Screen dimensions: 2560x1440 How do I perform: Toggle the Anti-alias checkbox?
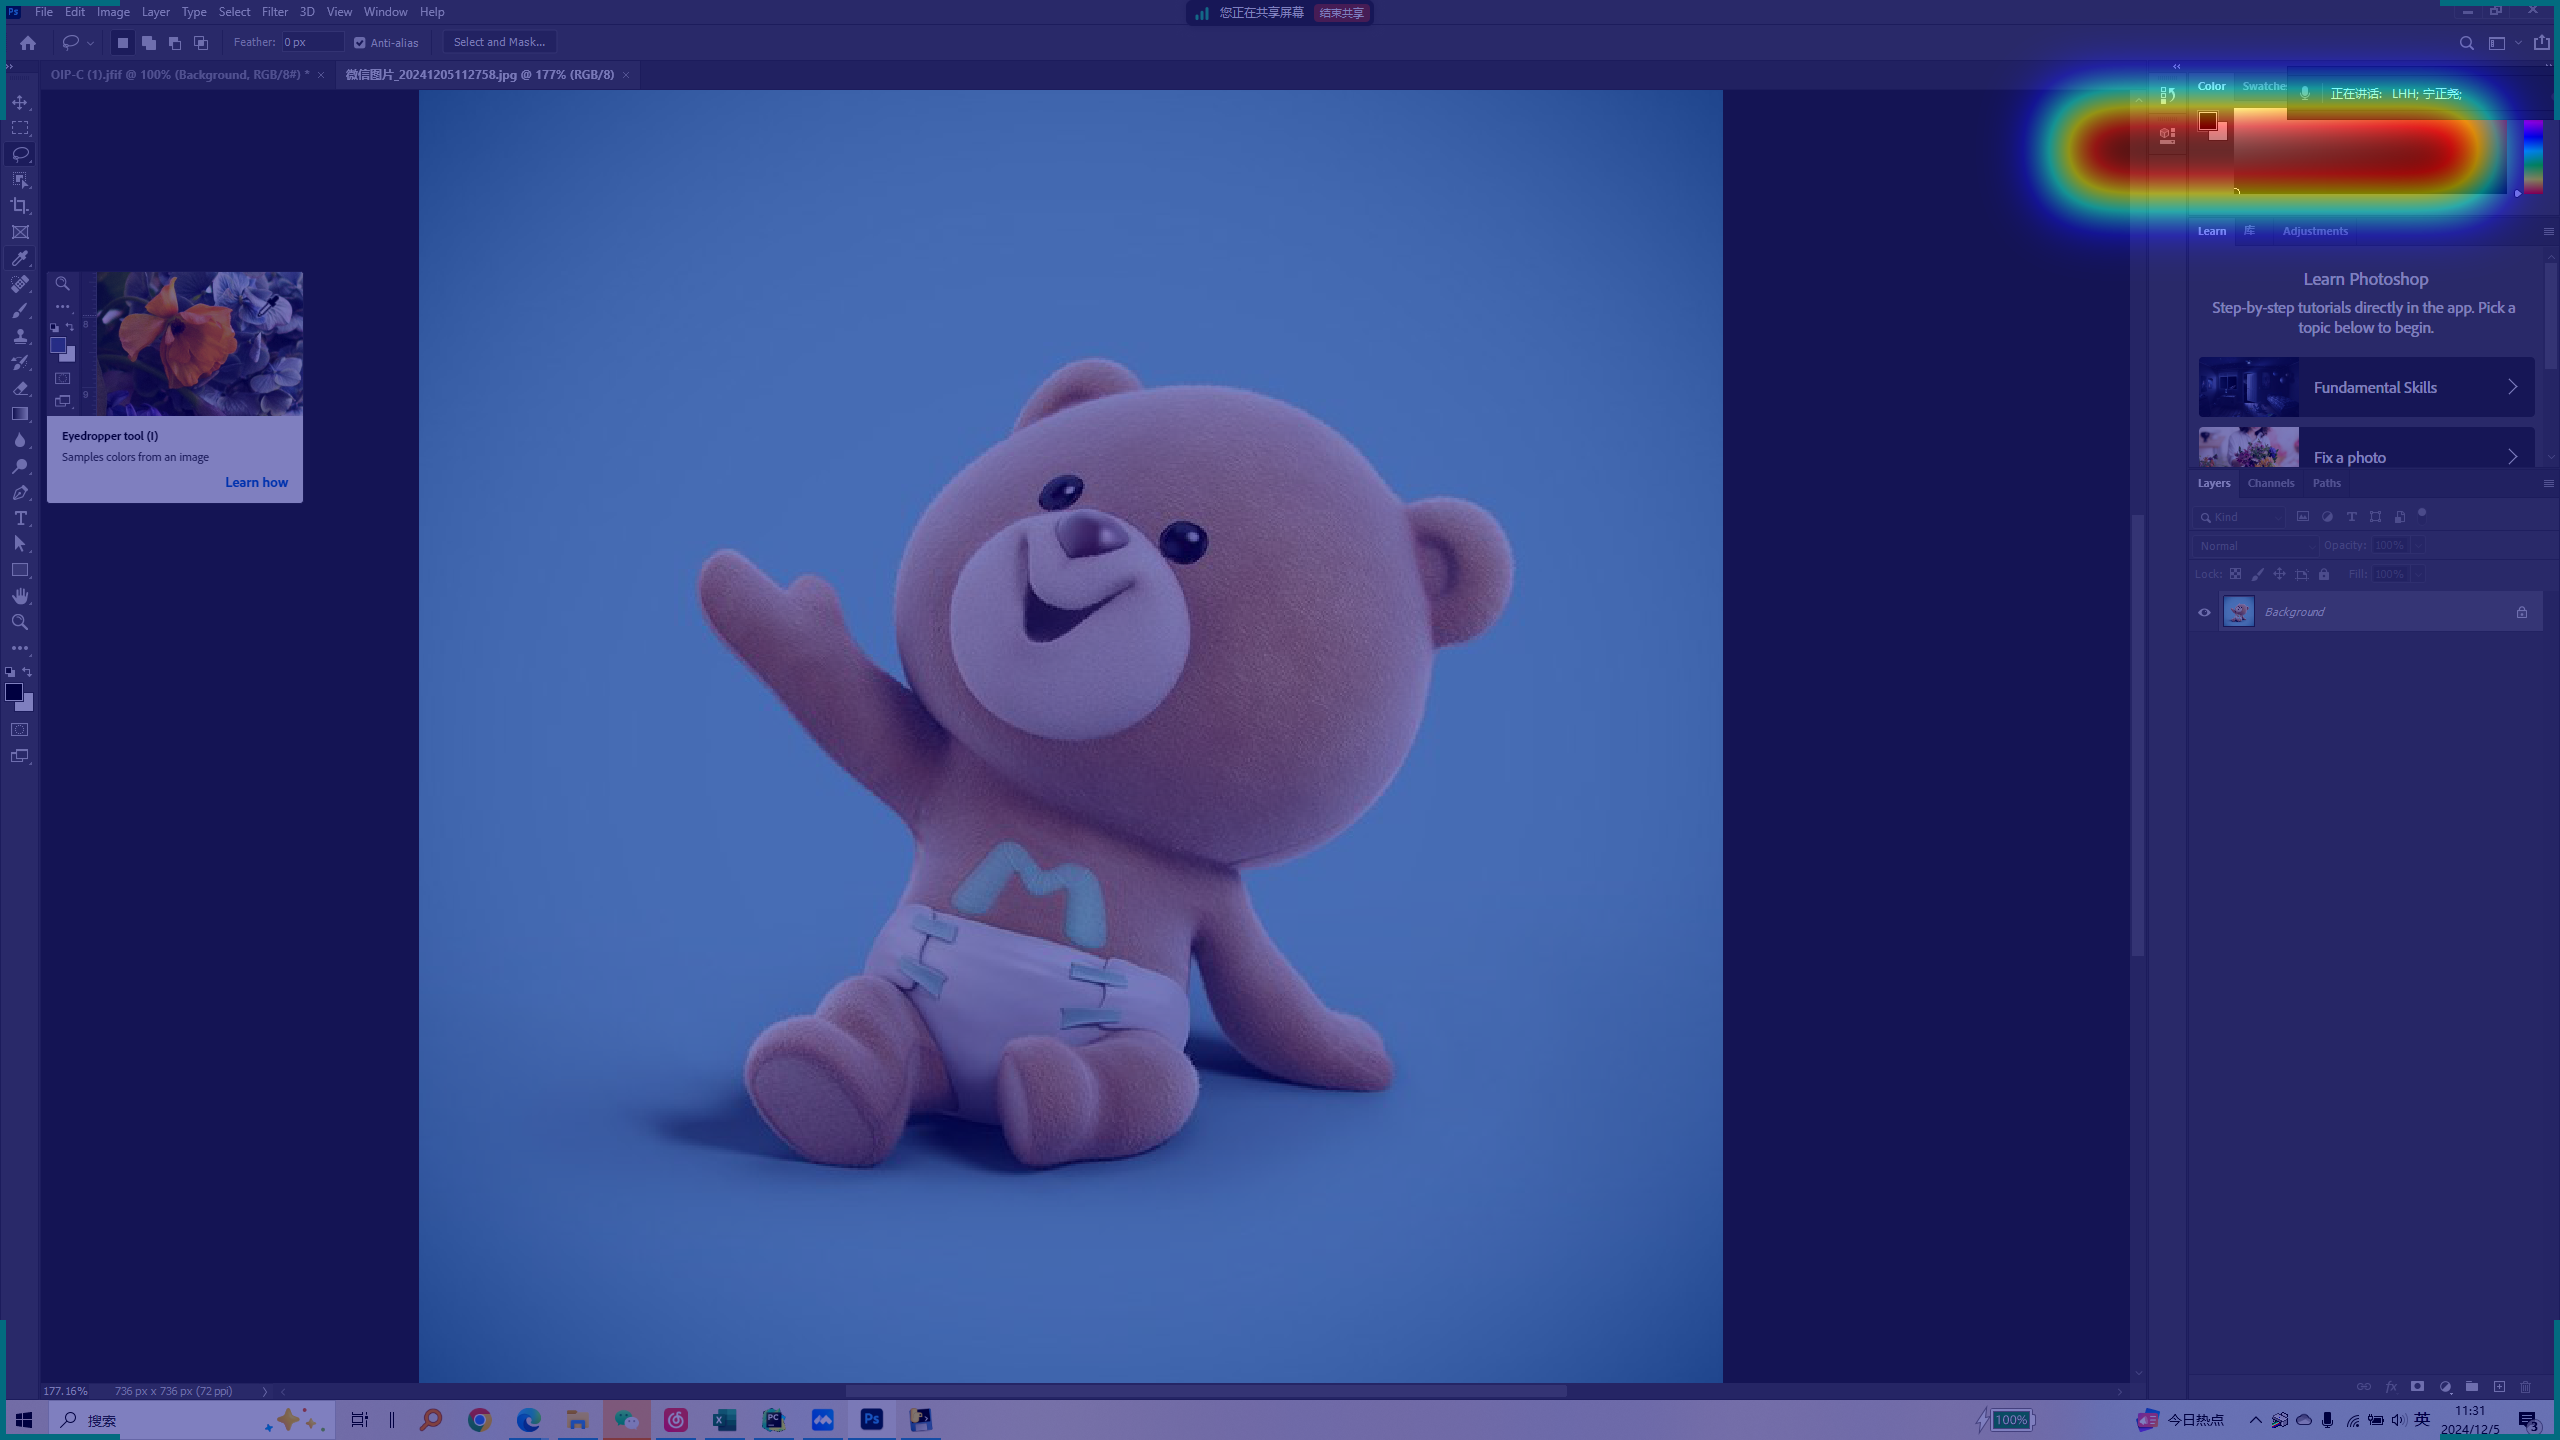point(360,42)
